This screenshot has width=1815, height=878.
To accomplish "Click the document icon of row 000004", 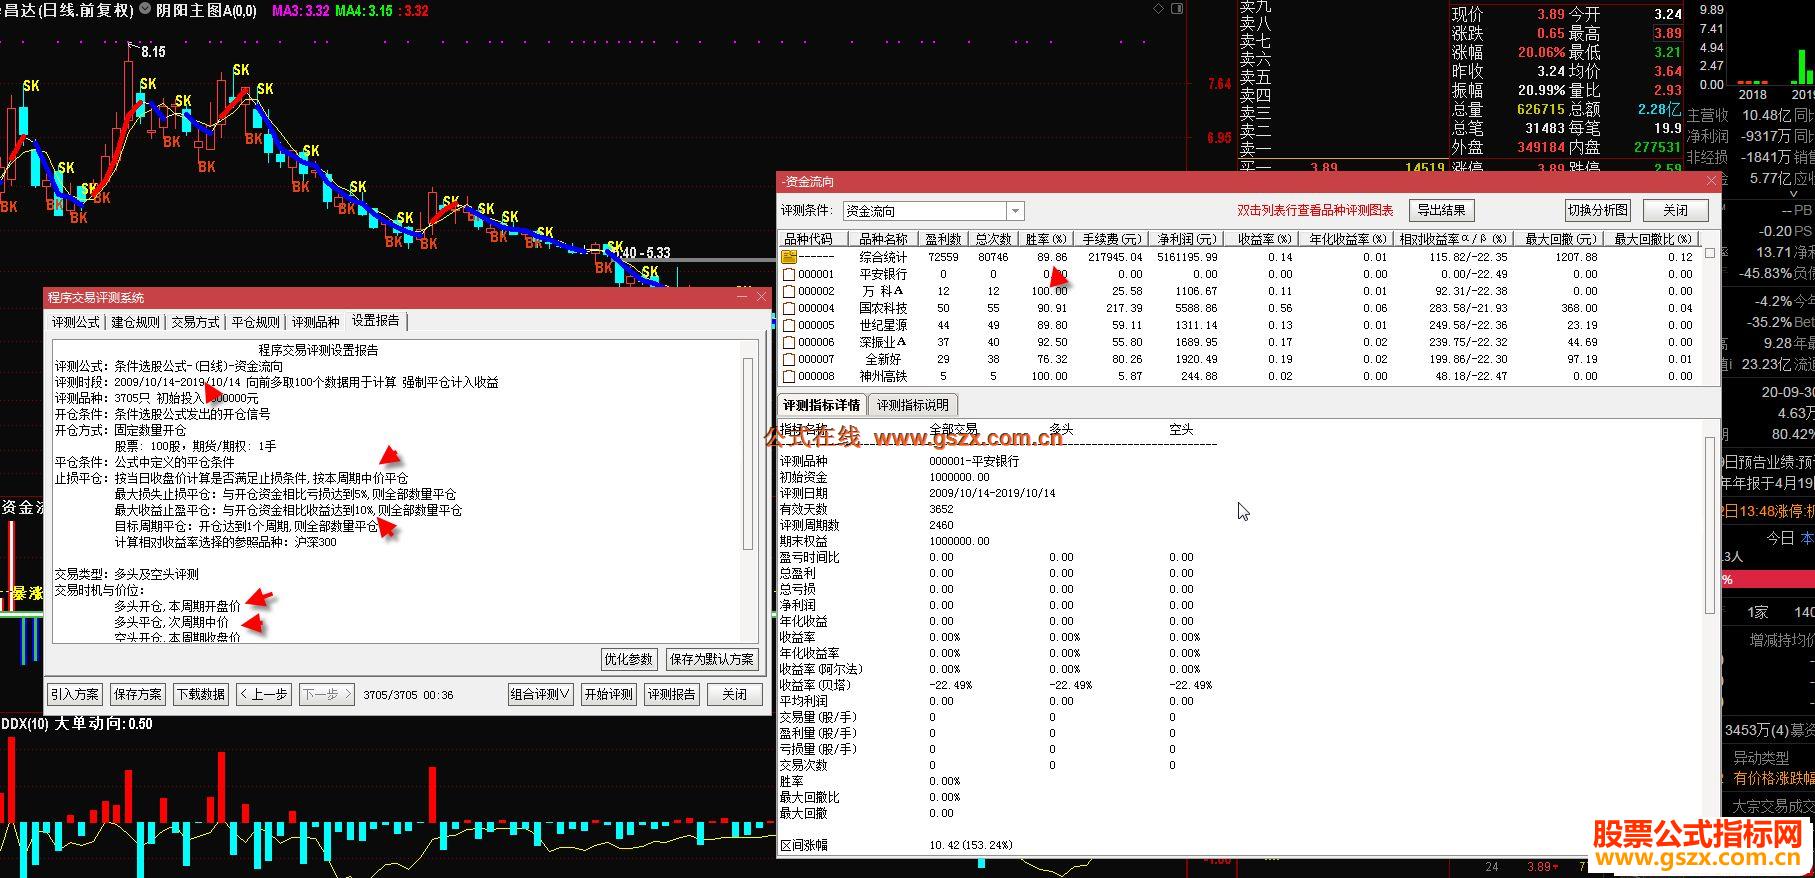I will pyautogui.click(x=788, y=308).
